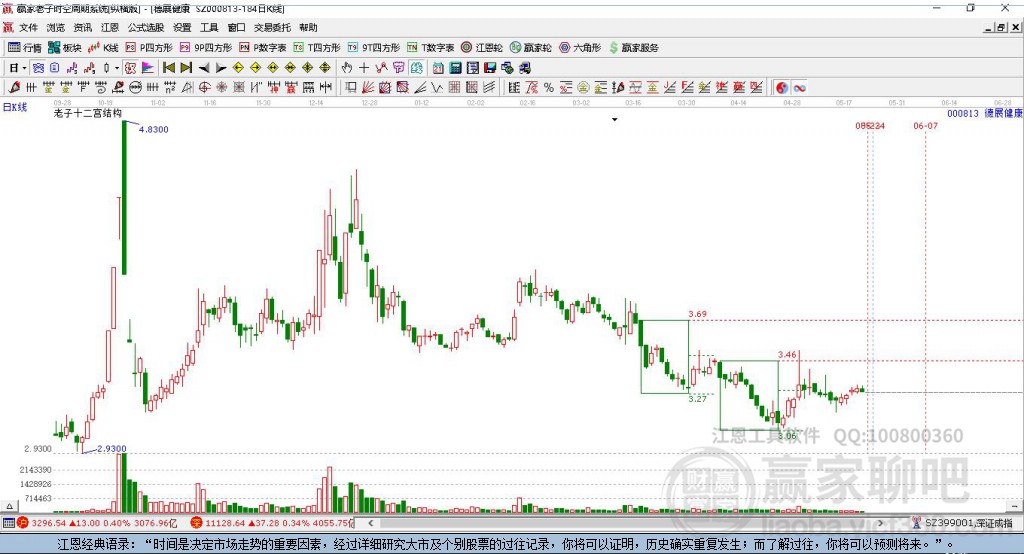Select the percent % retracement tool
1024x554 pixels.
click(549, 88)
